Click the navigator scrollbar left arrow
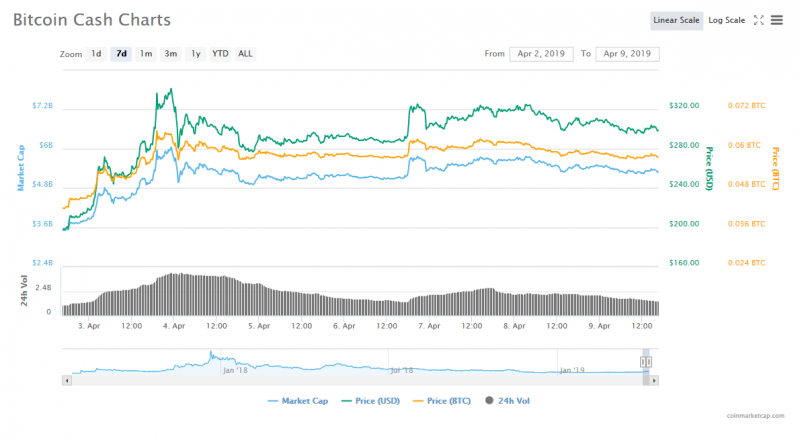The height and width of the screenshot is (440, 800). 66,380
